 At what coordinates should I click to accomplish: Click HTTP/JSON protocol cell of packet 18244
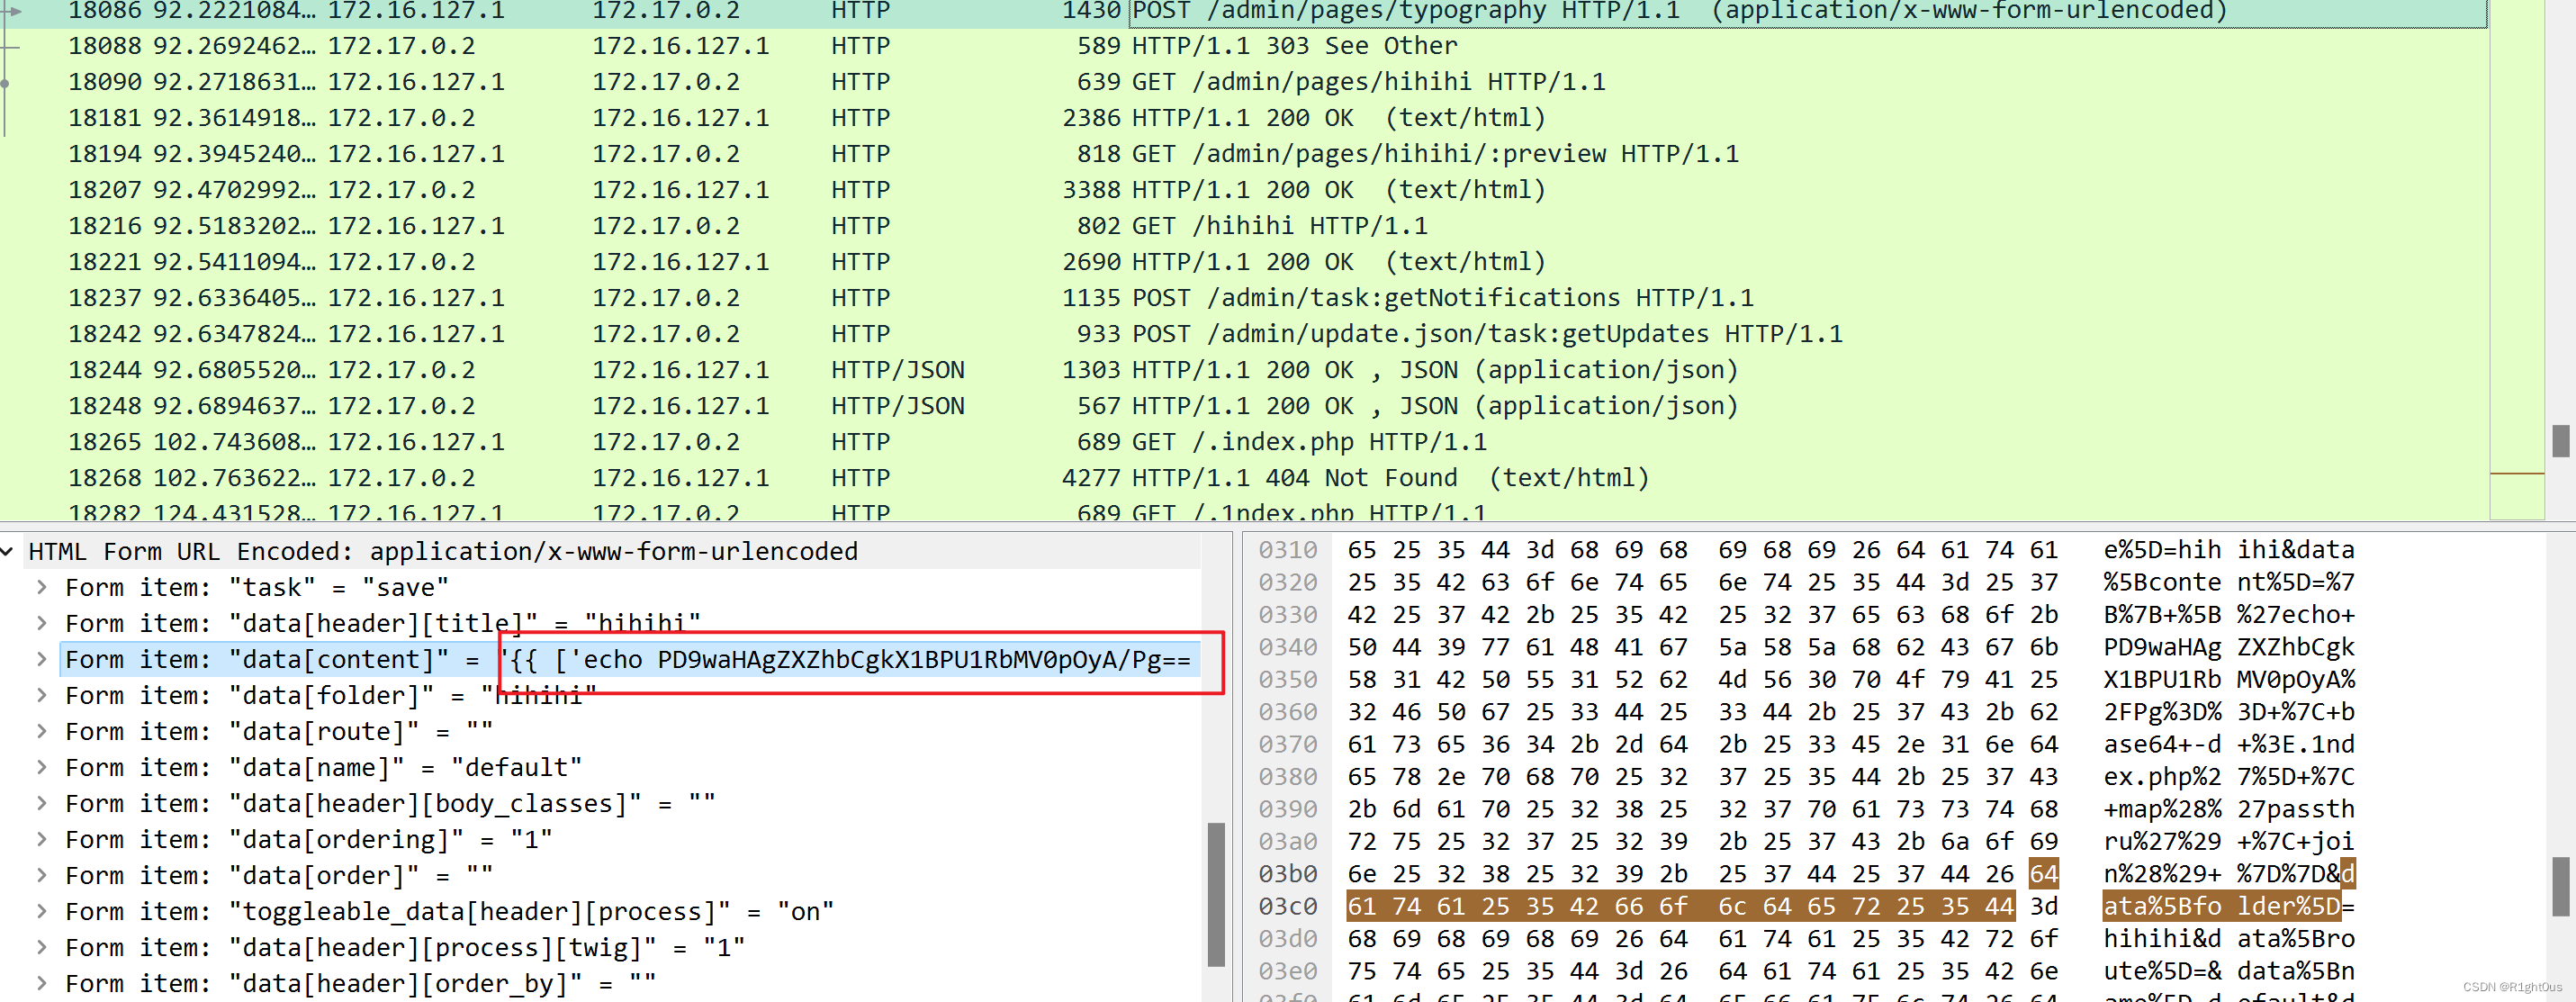click(898, 370)
